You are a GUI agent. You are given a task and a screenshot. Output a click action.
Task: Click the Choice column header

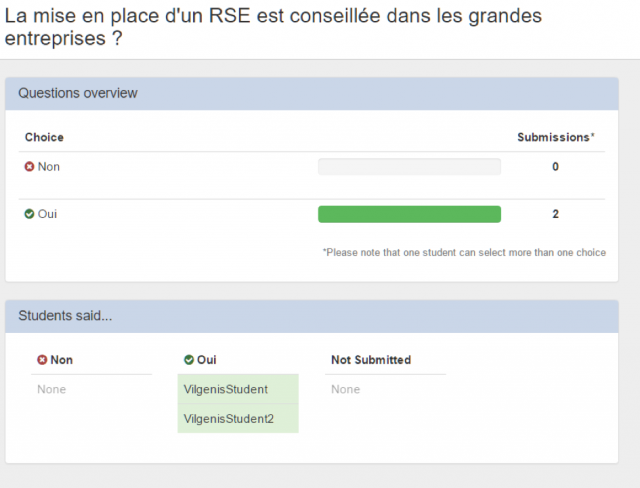tap(44, 137)
